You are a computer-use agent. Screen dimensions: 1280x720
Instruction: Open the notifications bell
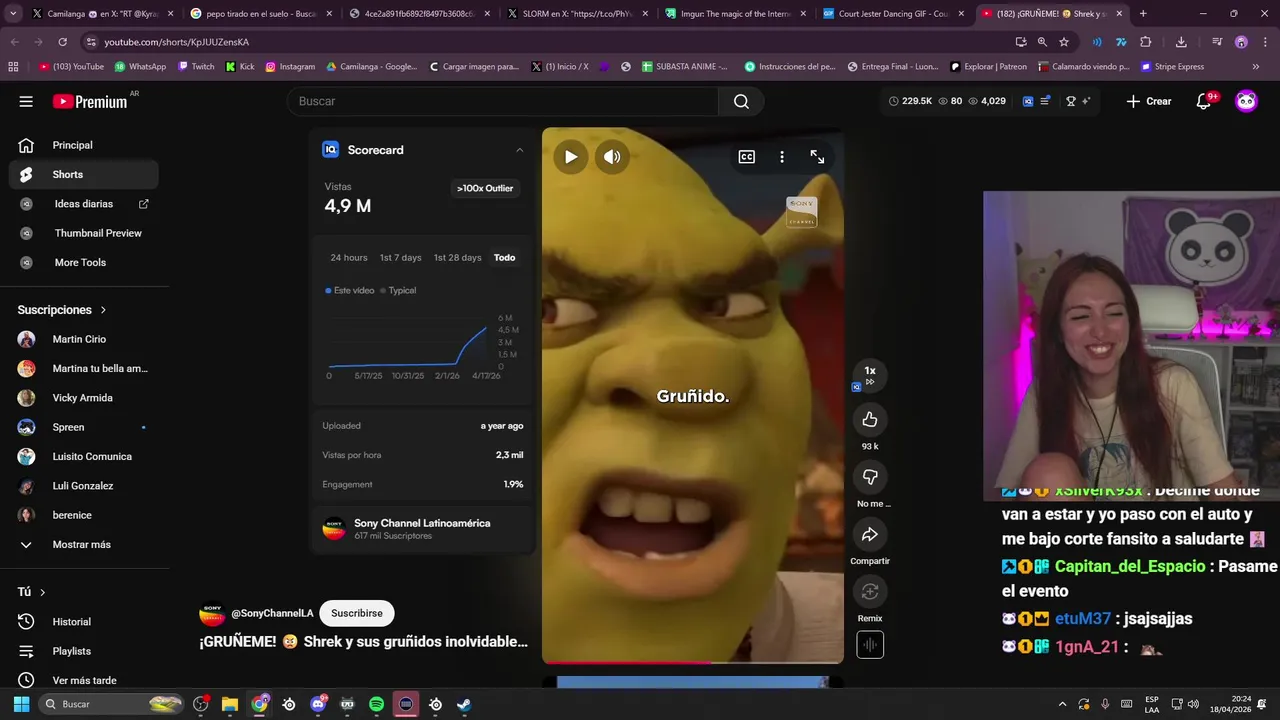(x=1204, y=101)
